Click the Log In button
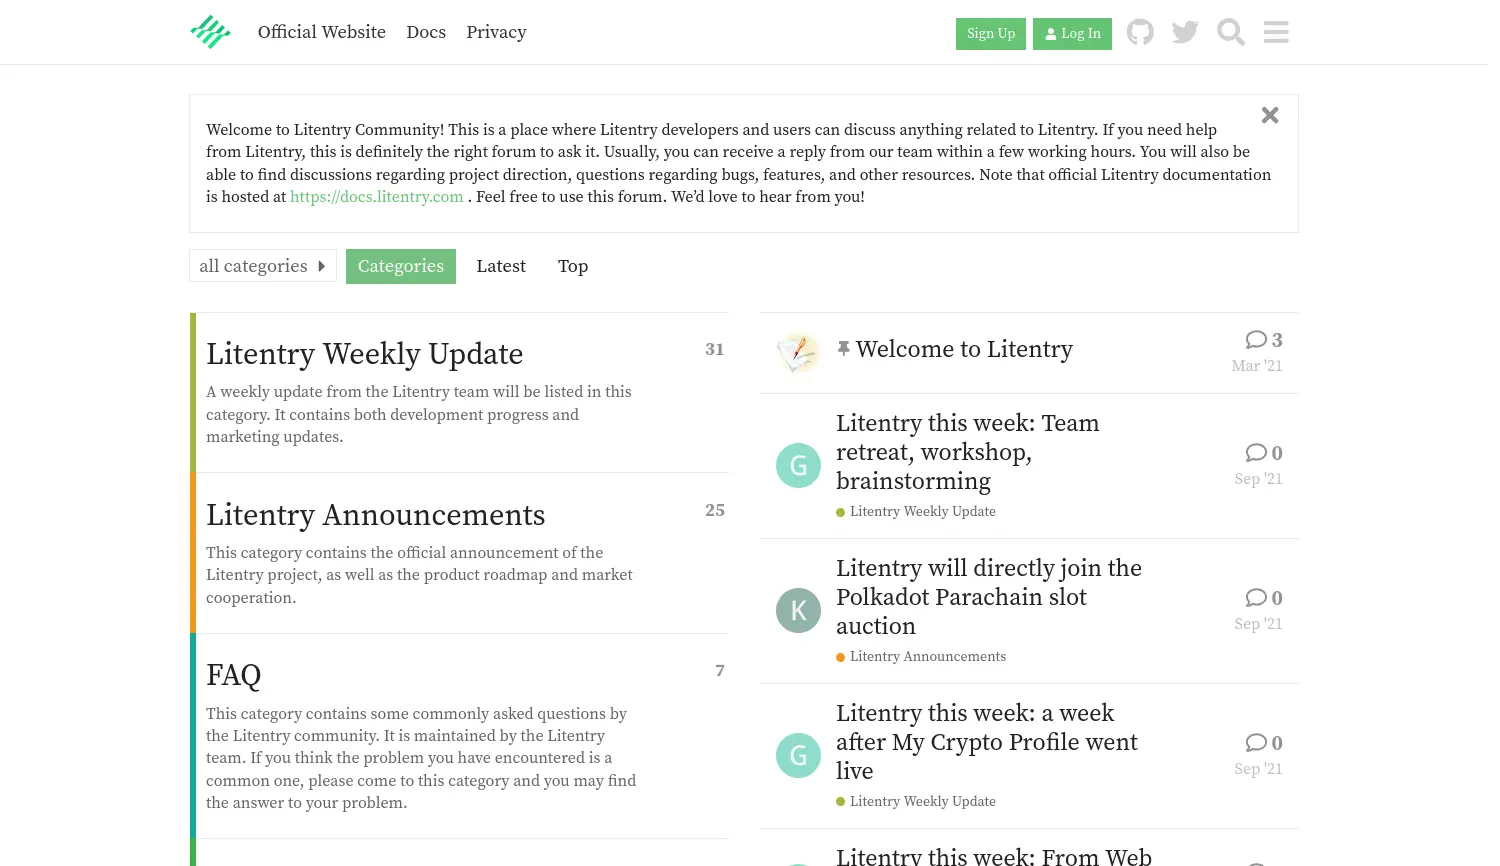1500x866 pixels. pyautogui.click(x=1072, y=33)
